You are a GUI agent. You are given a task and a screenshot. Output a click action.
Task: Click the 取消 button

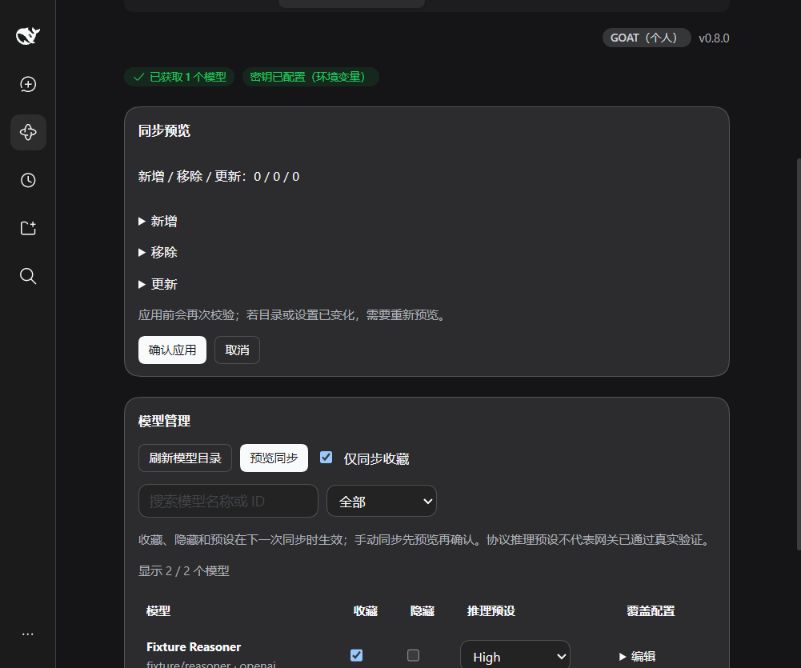click(237, 350)
